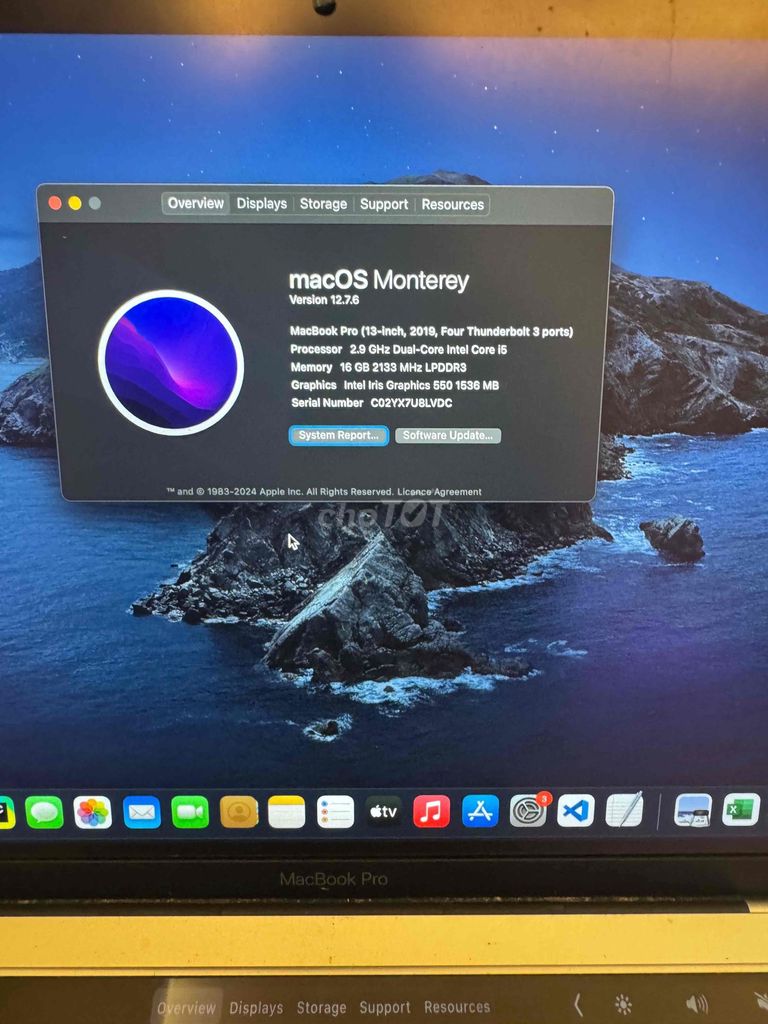Launch Reminders from the Dock

[x=335, y=812]
